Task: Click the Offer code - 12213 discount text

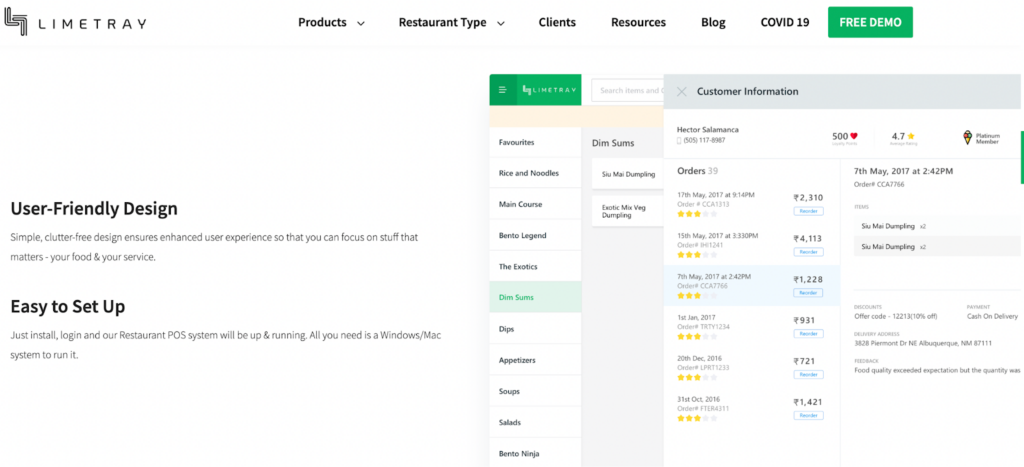Action: click(x=895, y=316)
